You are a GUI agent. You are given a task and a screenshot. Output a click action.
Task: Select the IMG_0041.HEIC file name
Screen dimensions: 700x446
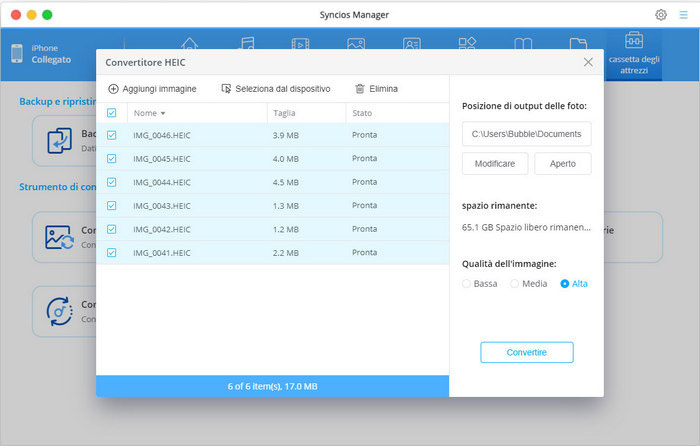pyautogui.click(x=162, y=253)
